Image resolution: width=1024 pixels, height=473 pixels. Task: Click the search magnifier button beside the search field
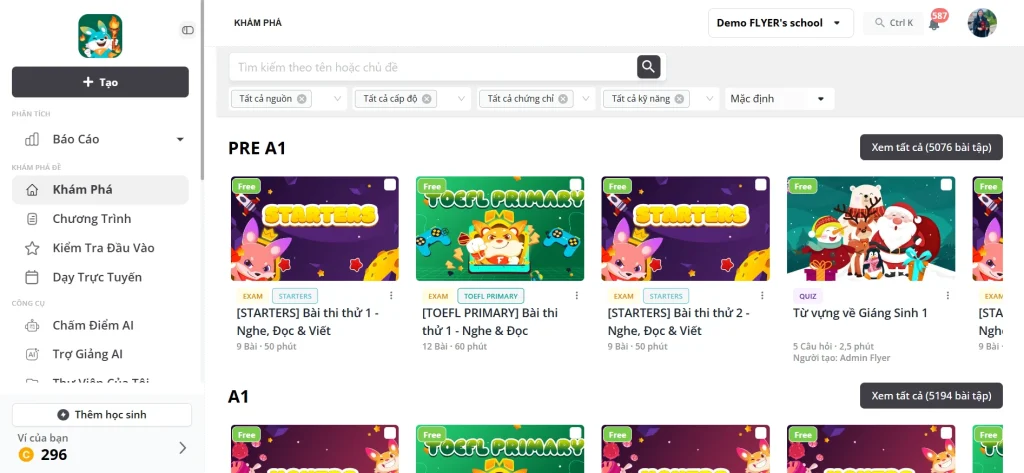[x=648, y=67]
